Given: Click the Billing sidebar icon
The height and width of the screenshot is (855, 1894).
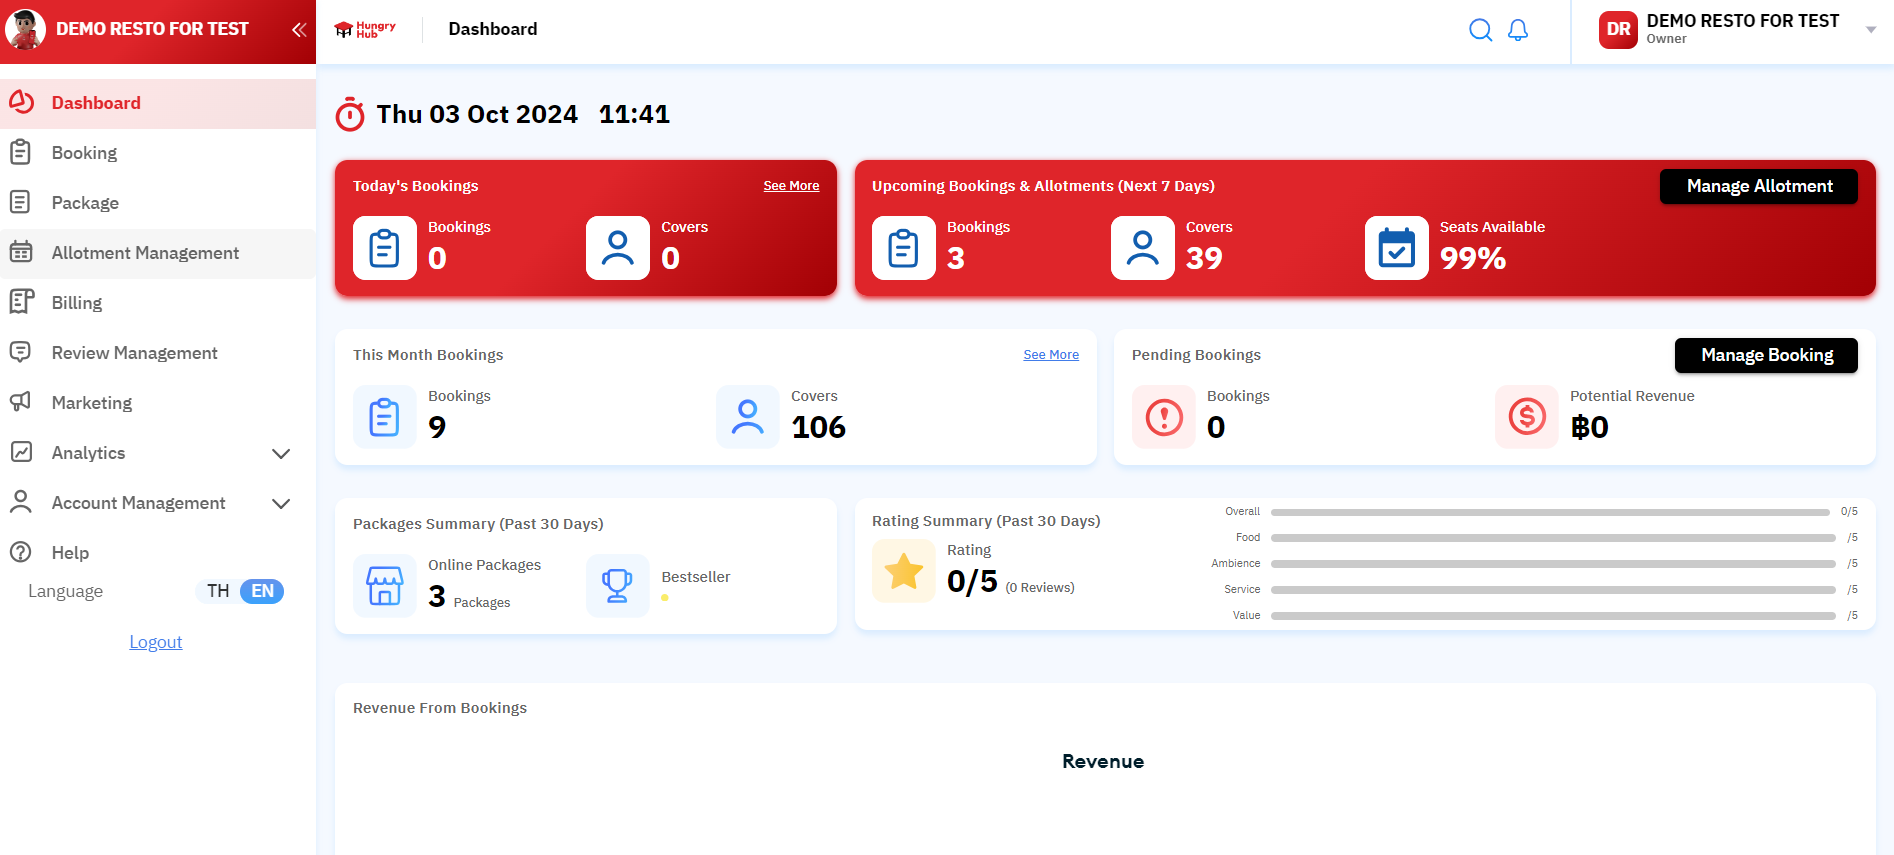Looking at the screenshot, I should click(x=21, y=302).
